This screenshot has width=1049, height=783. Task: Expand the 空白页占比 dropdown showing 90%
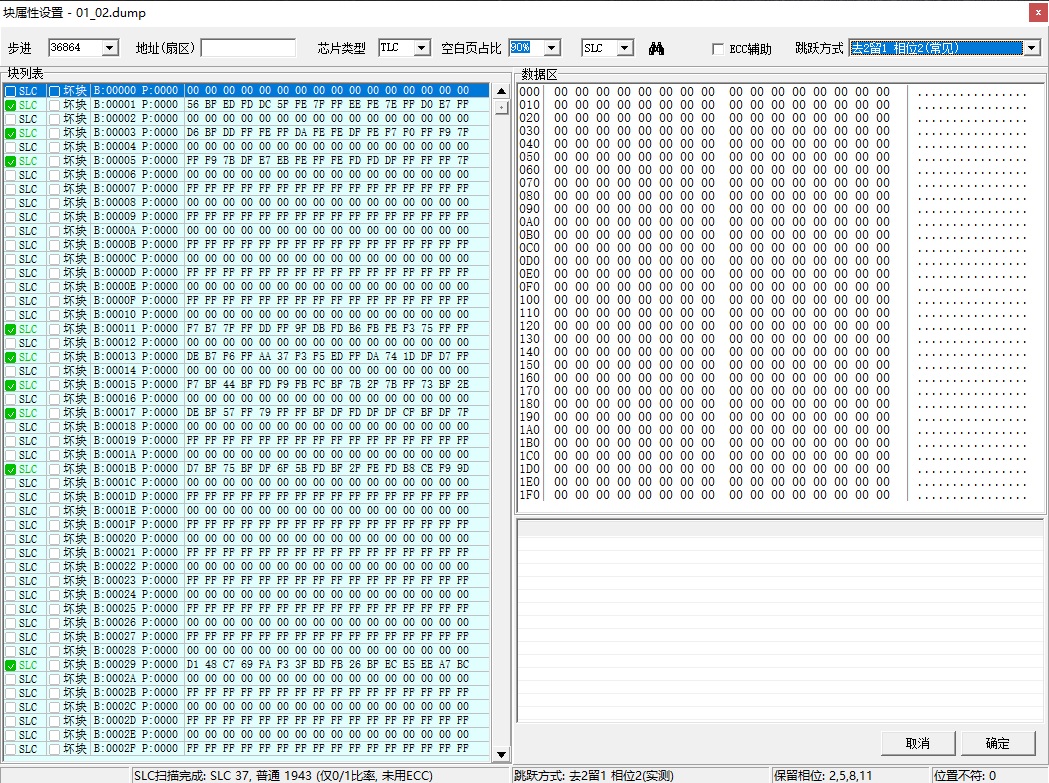552,48
